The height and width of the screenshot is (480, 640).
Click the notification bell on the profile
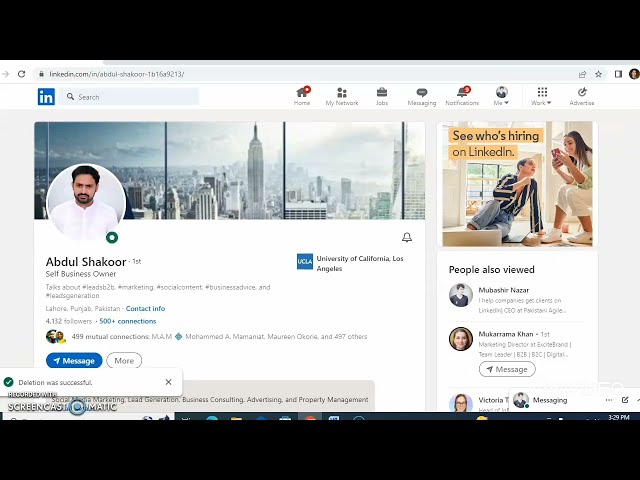(x=407, y=237)
